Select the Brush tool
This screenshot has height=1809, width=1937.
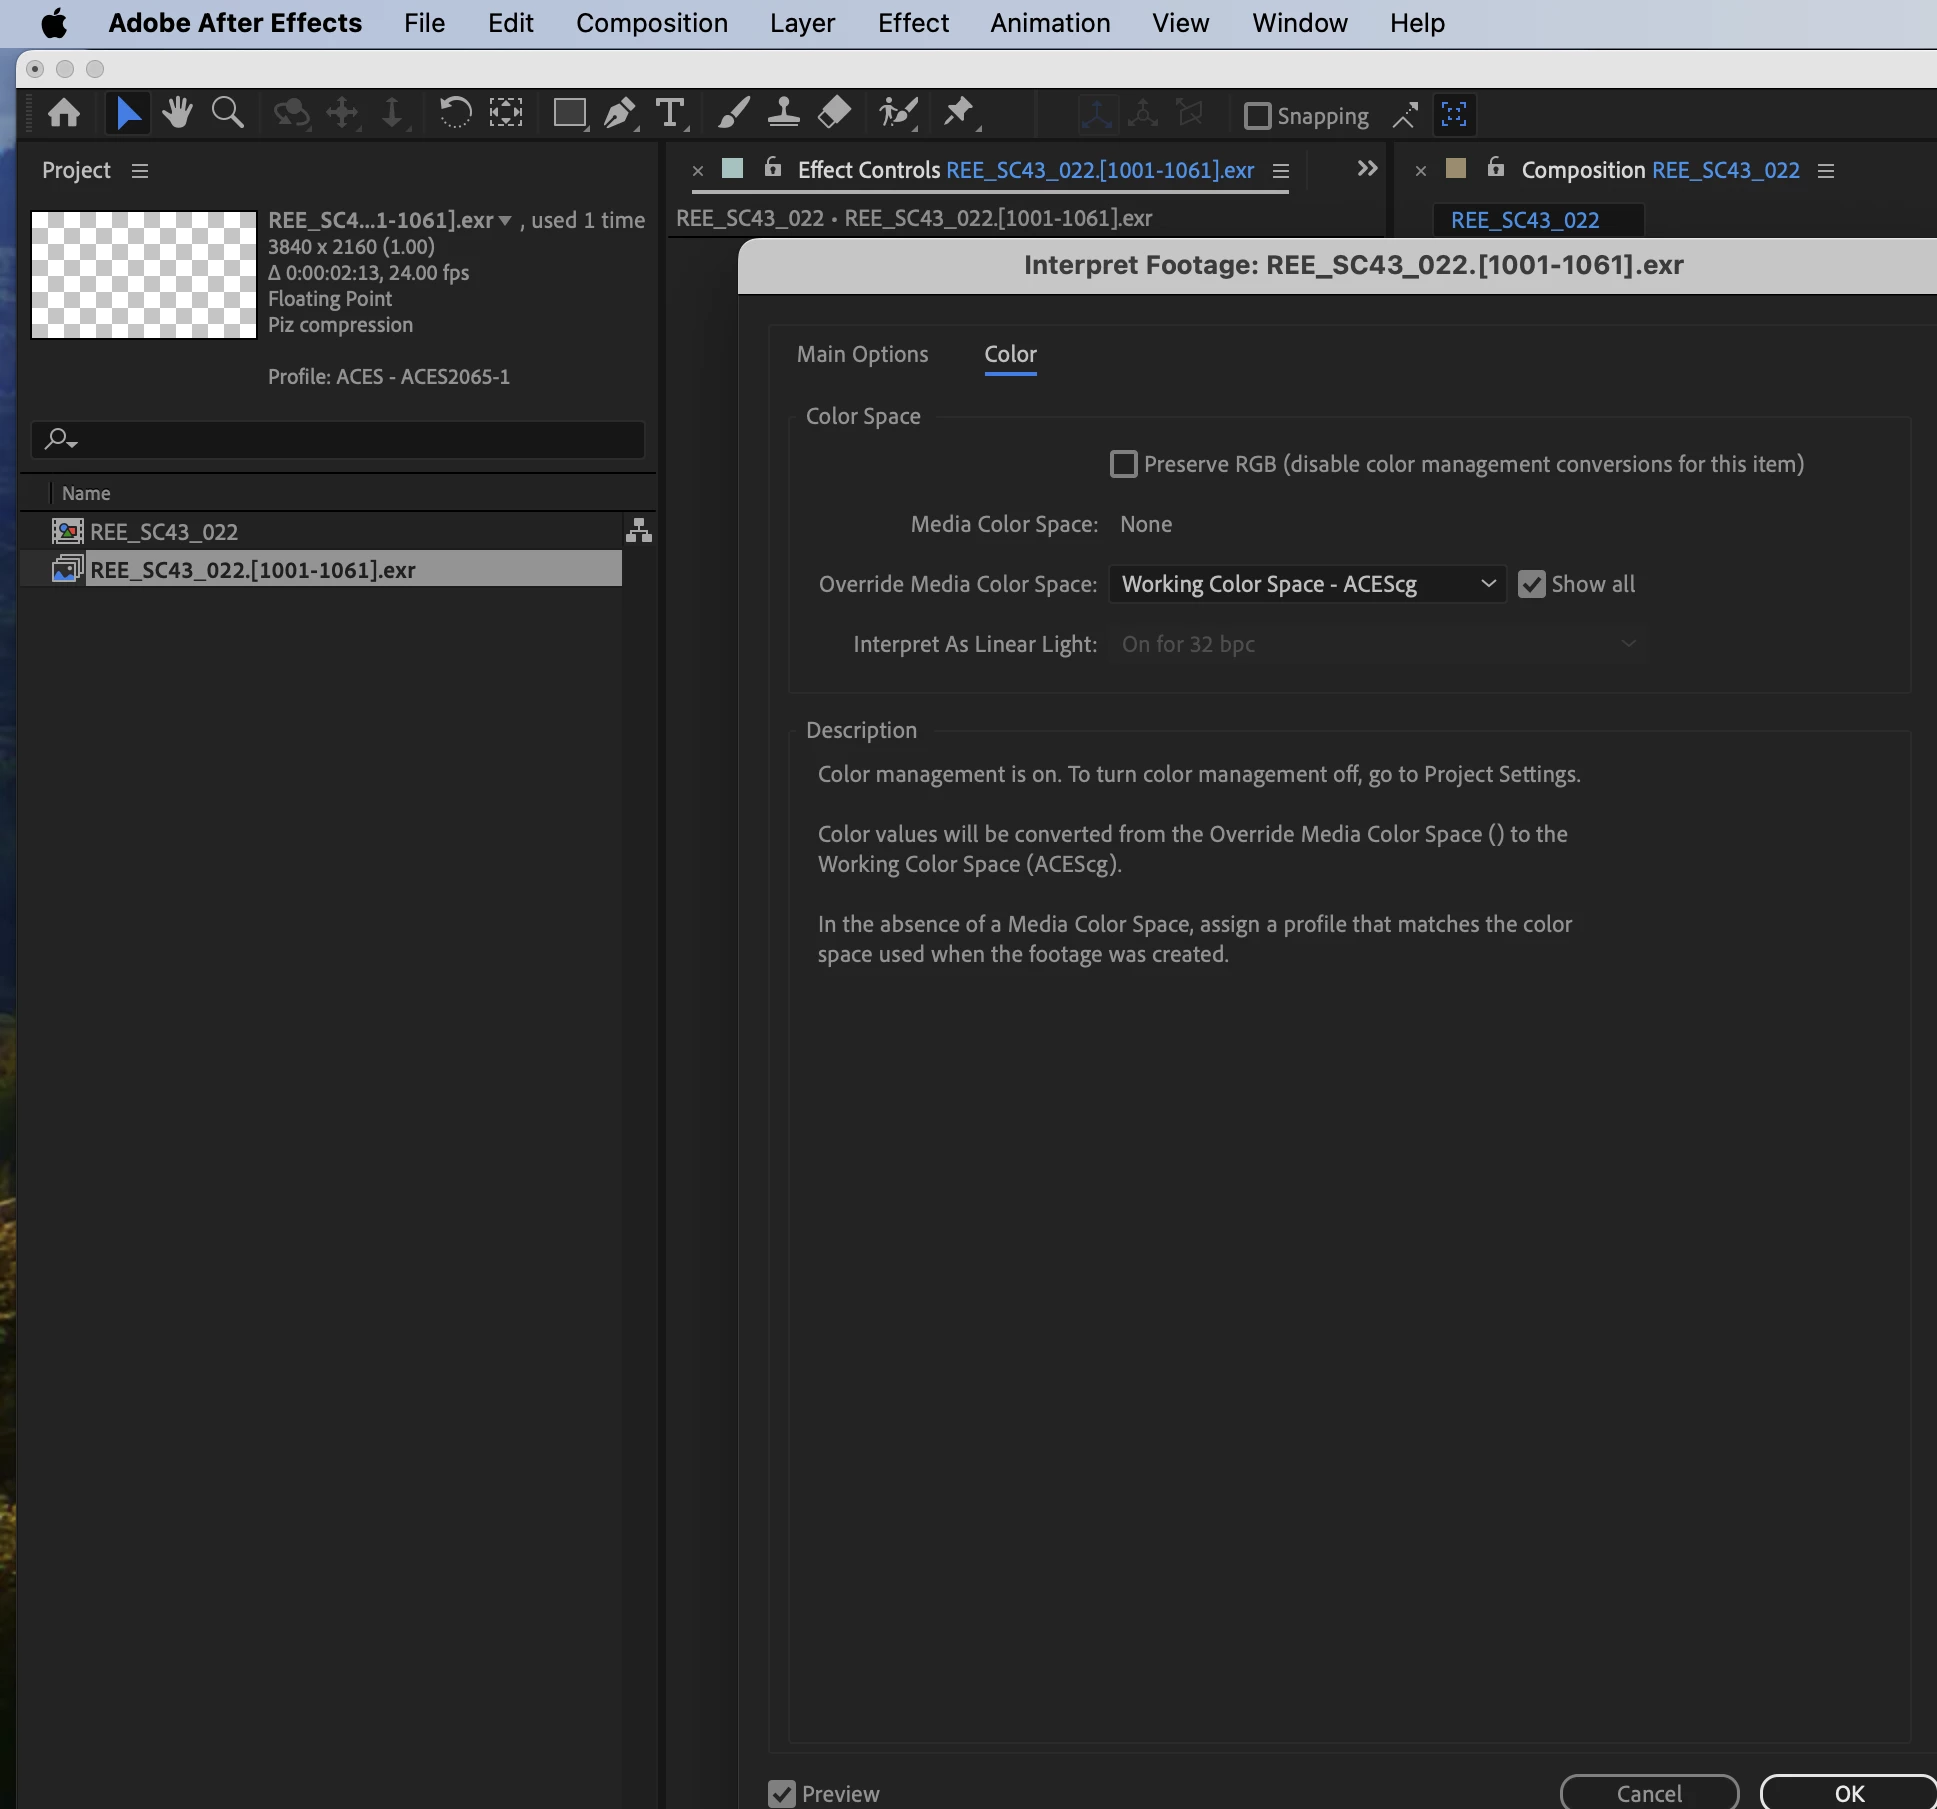pyautogui.click(x=733, y=113)
